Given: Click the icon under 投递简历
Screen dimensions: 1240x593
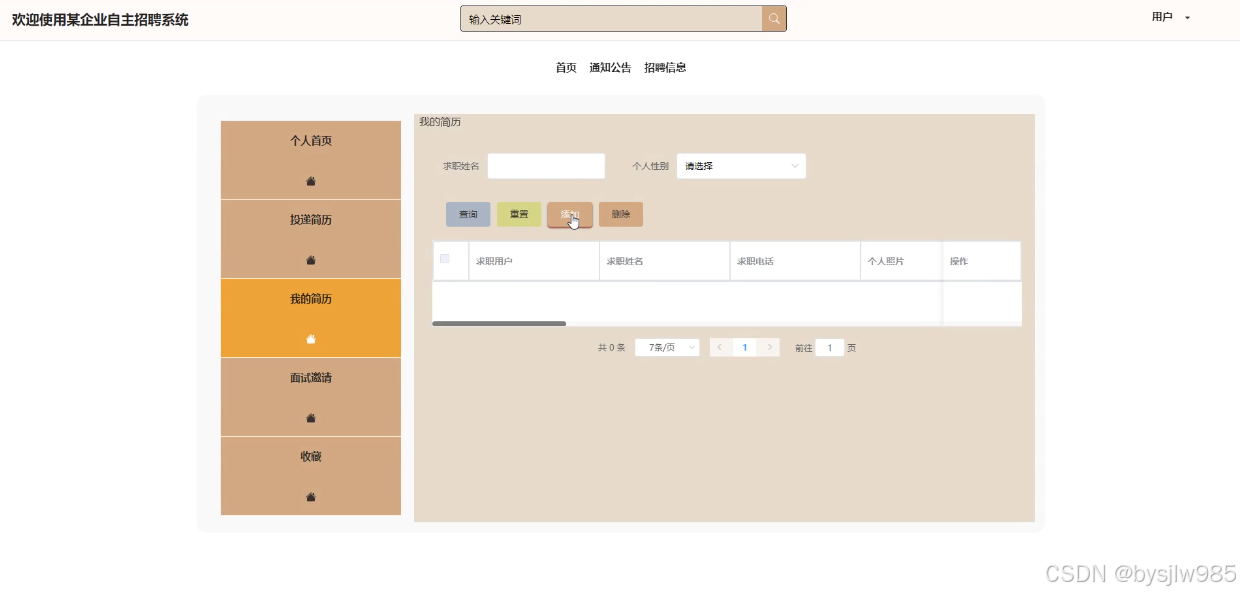Looking at the screenshot, I should pos(311,260).
